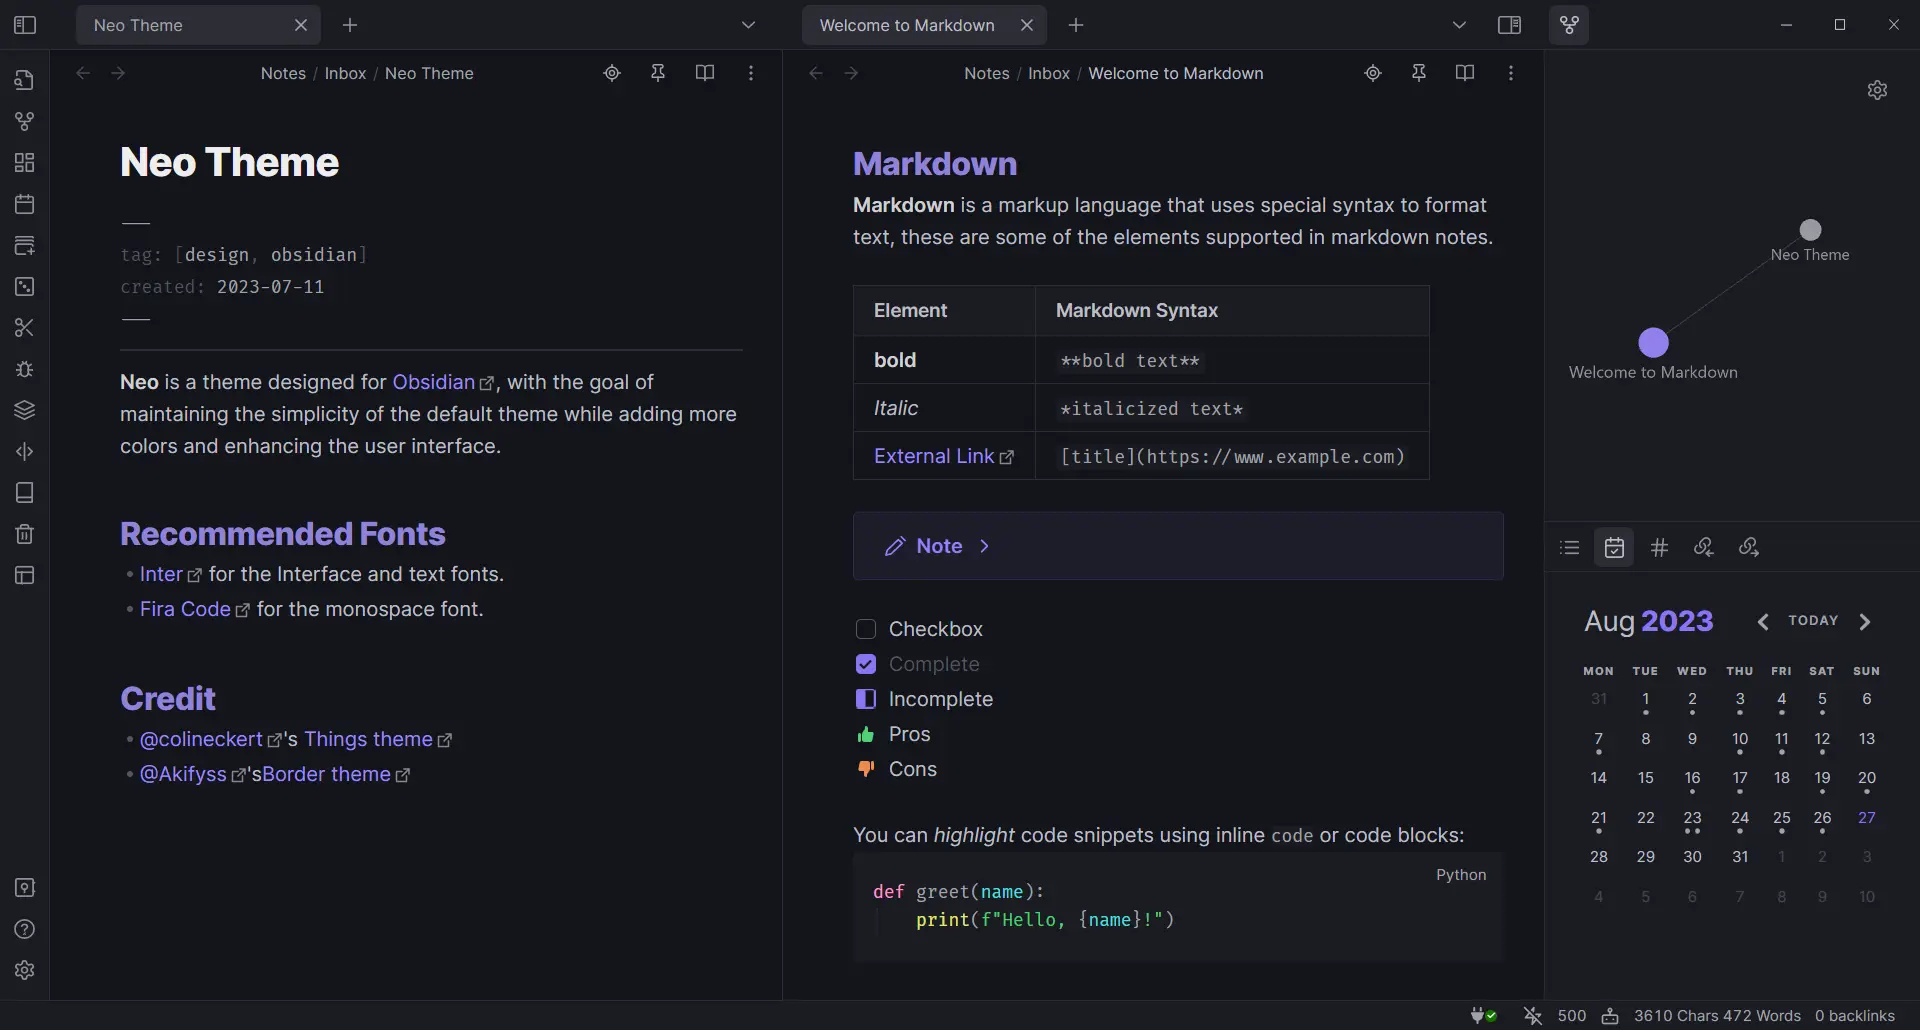The height and width of the screenshot is (1030, 1920).
Task: Click sync plug status bar icon
Action: (x=1483, y=1016)
